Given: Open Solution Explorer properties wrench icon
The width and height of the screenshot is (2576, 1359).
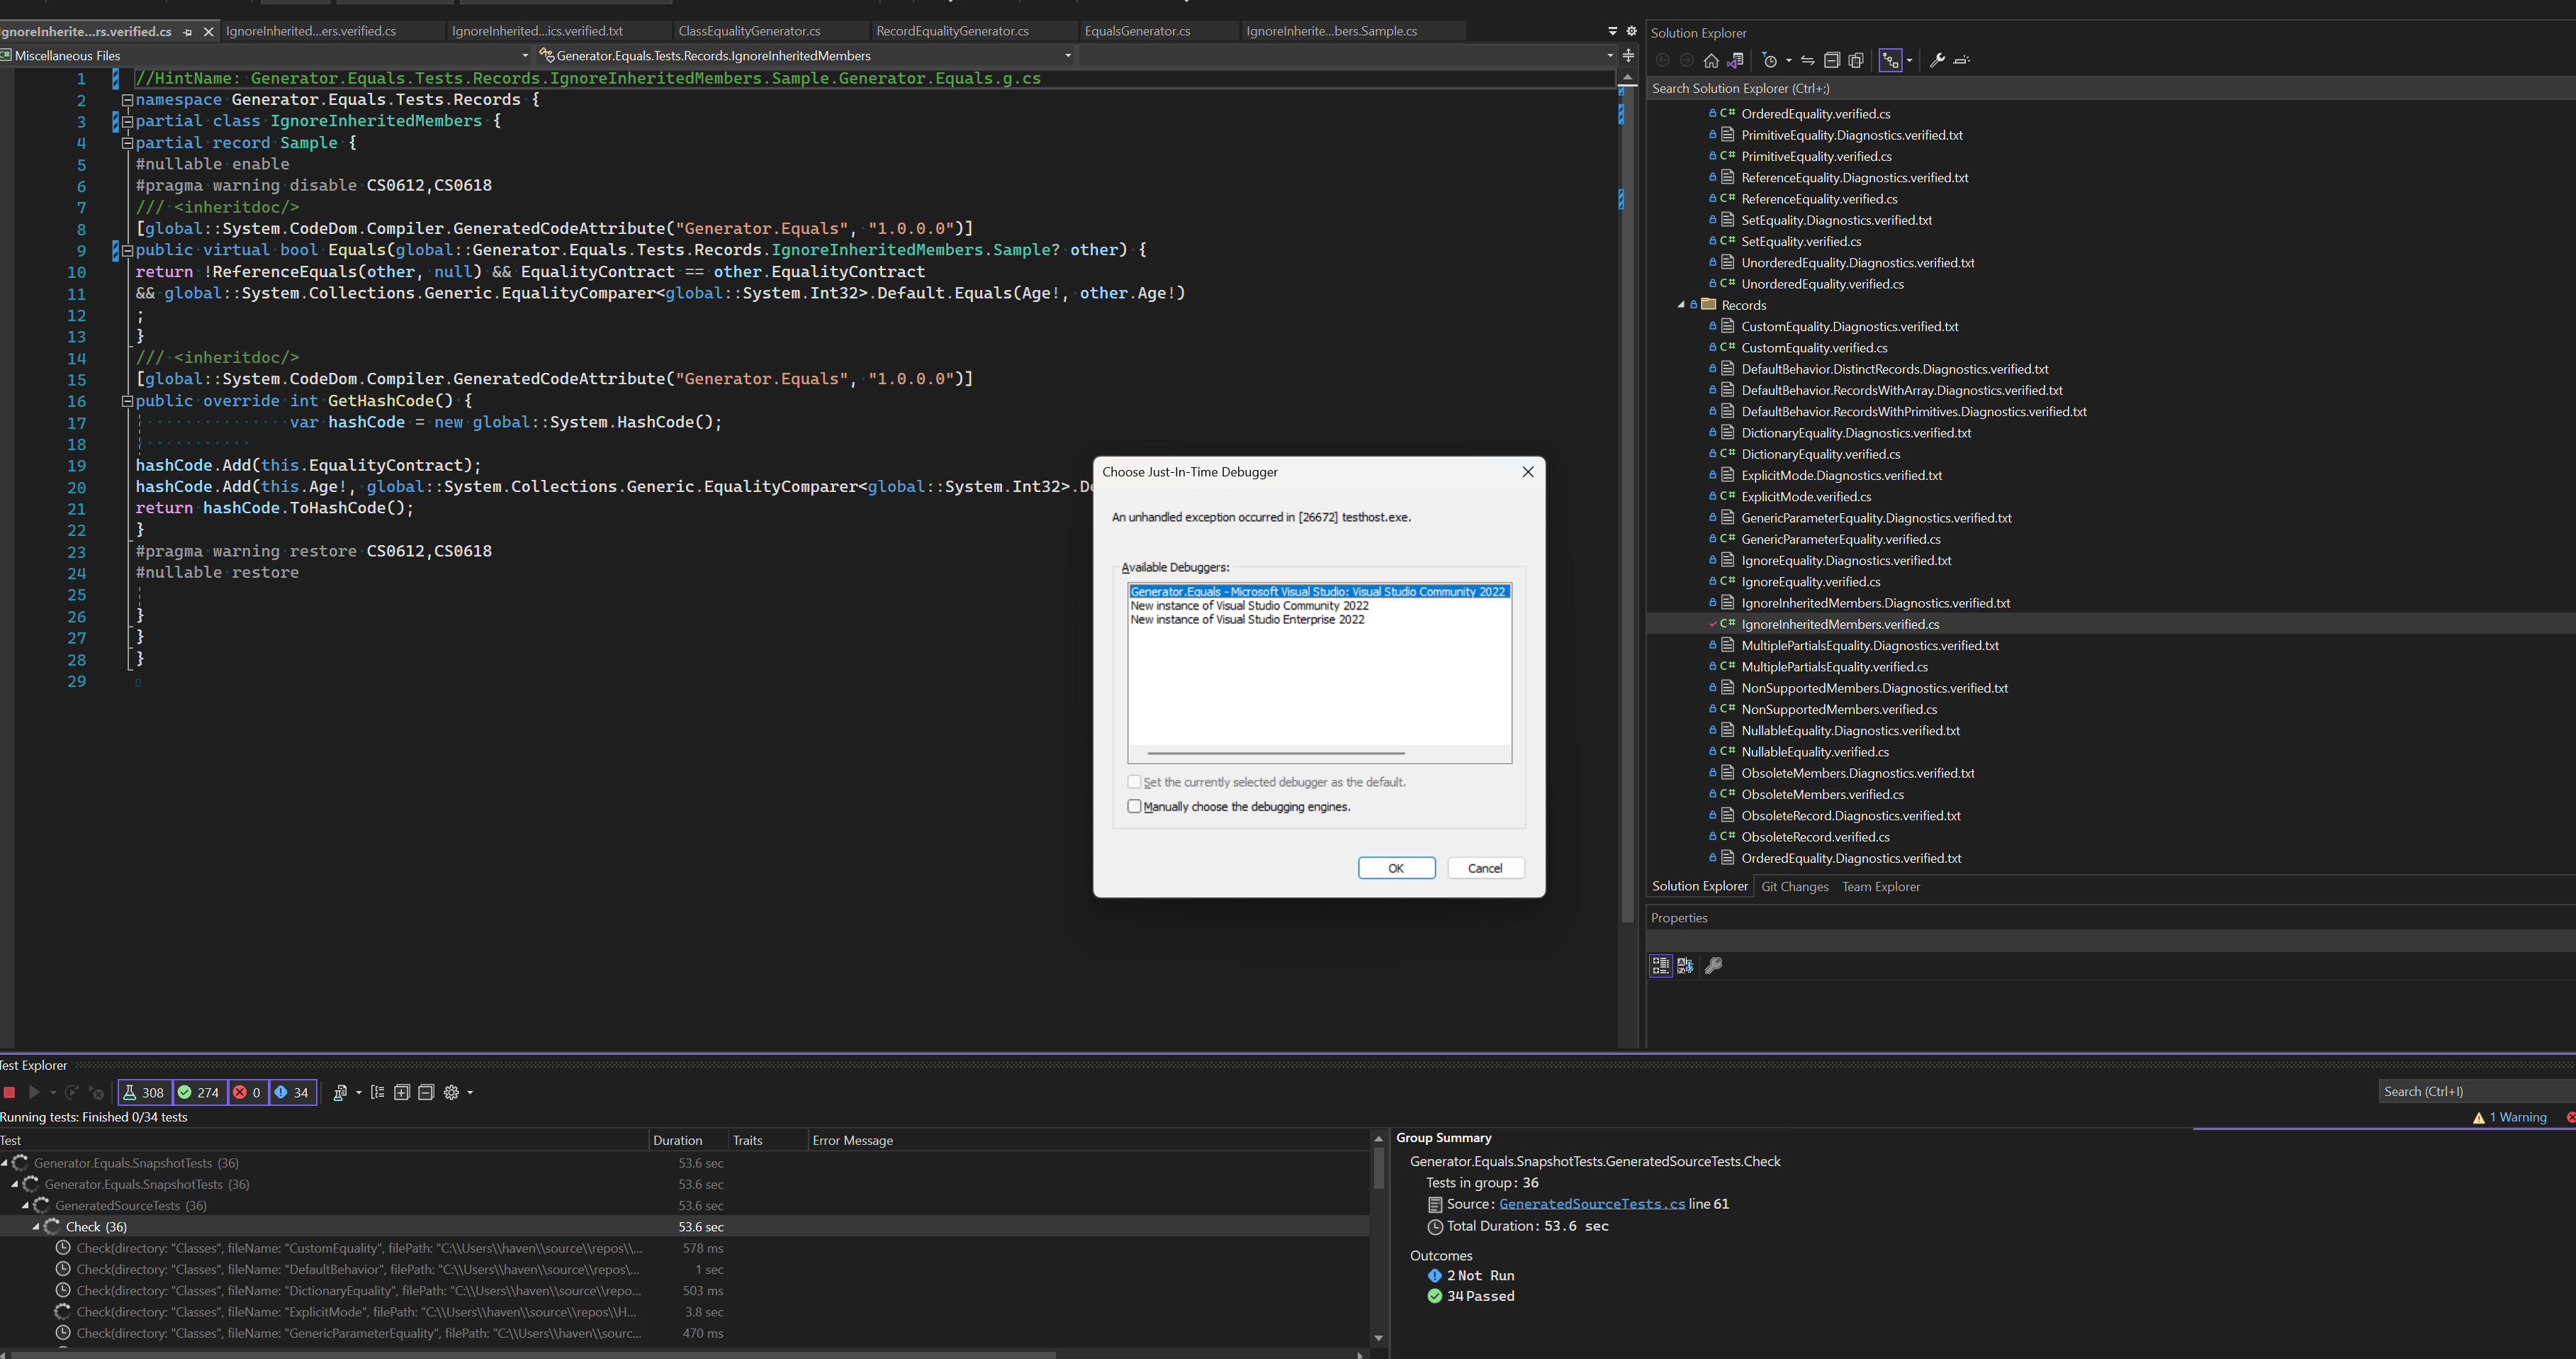Looking at the screenshot, I should (1937, 60).
